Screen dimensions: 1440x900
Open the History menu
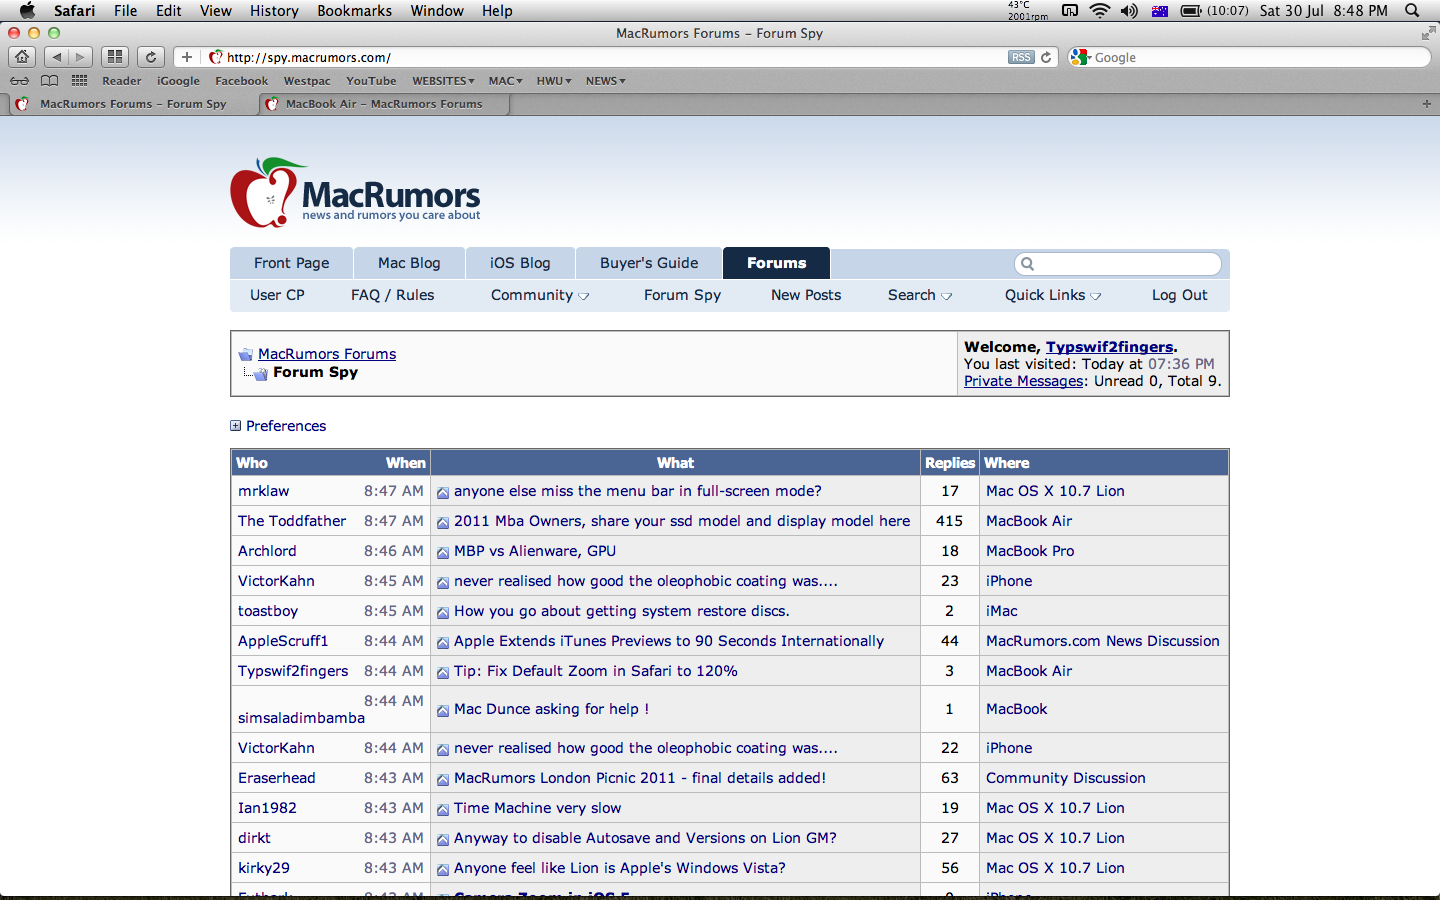point(274,10)
